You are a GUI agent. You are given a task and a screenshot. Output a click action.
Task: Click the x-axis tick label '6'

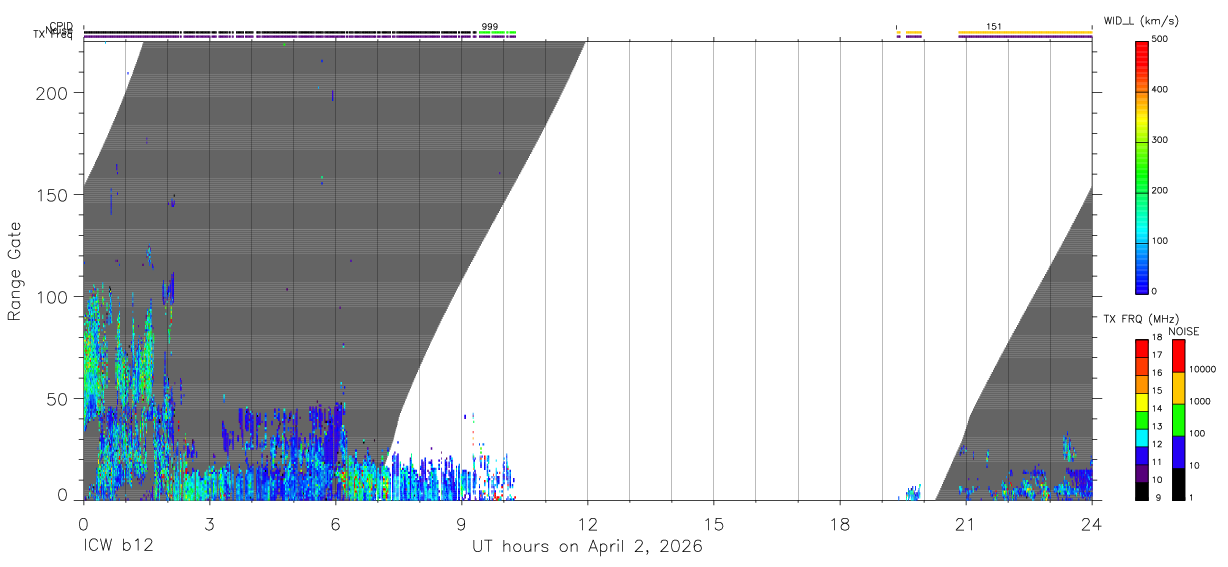(335, 523)
